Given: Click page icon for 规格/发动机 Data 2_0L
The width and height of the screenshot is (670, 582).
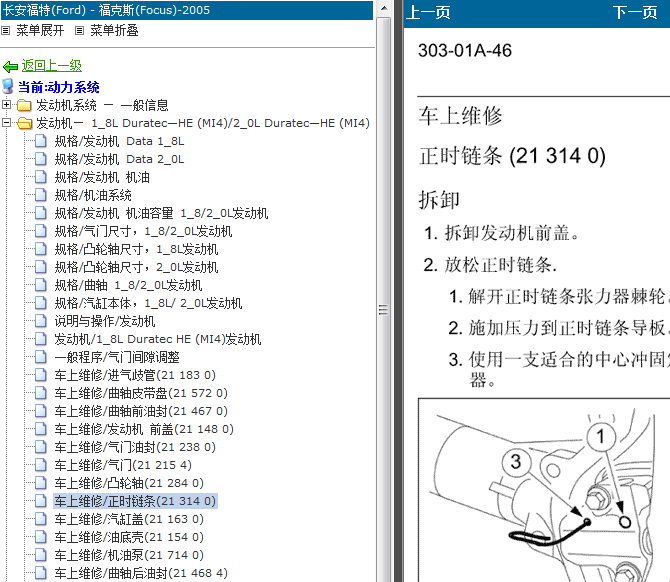Looking at the screenshot, I should click(x=41, y=159).
